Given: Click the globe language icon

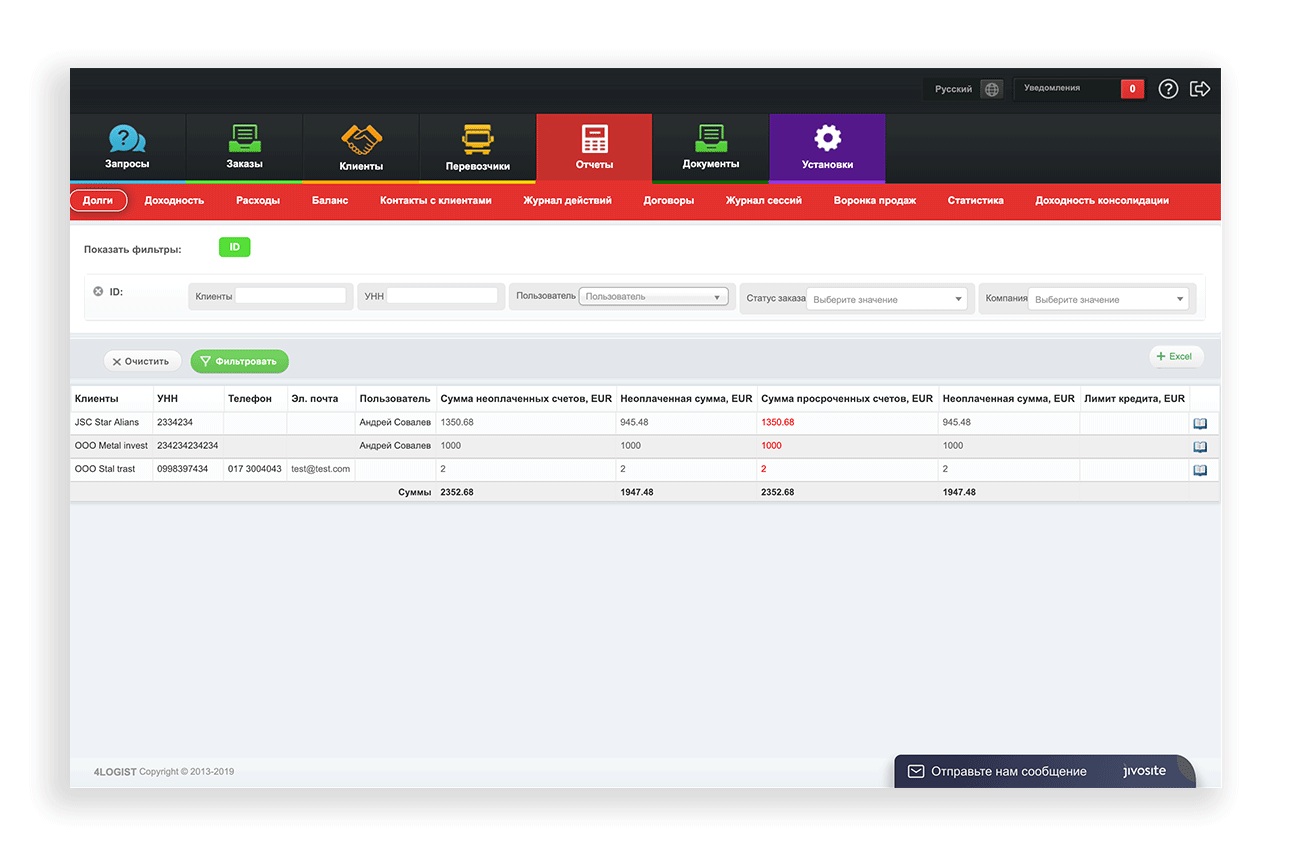Looking at the screenshot, I should tap(991, 89).
